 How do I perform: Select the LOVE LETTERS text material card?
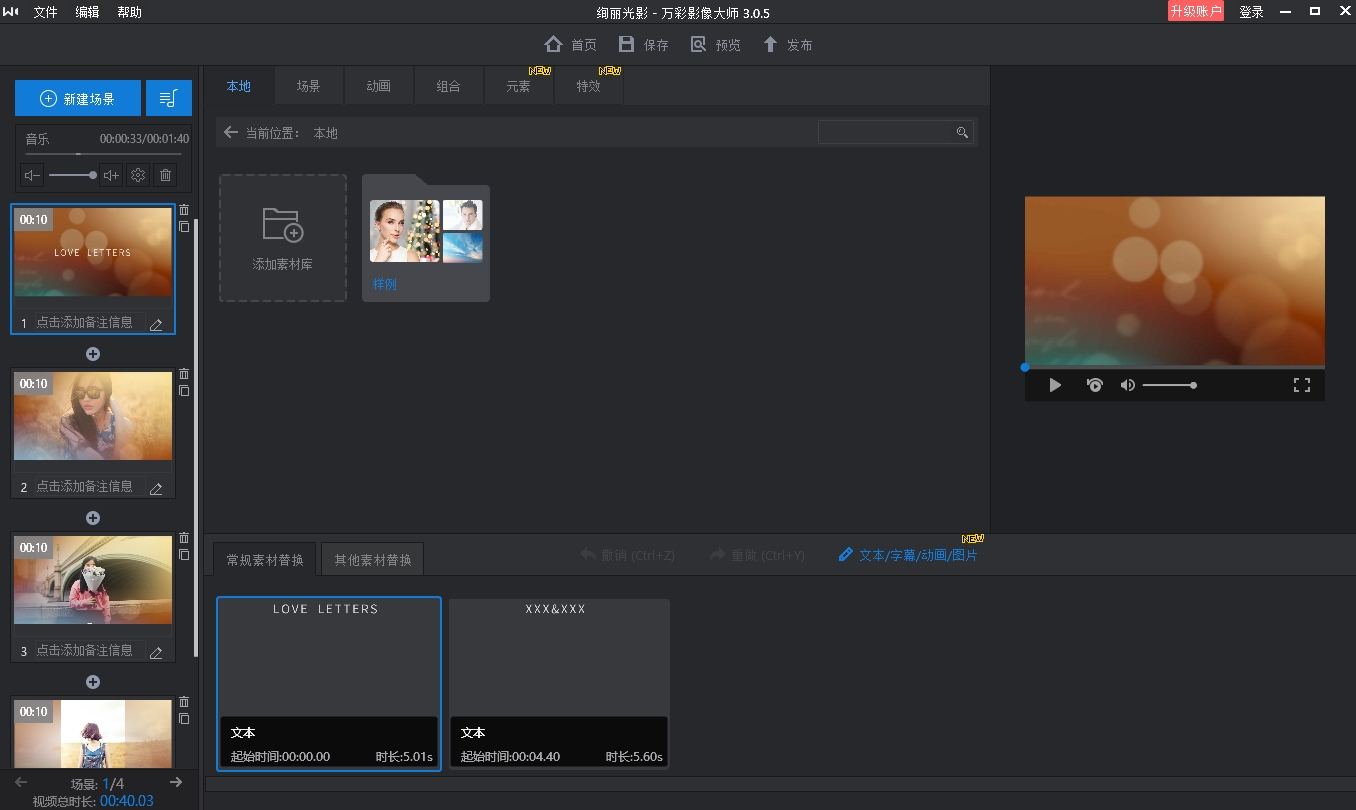click(x=329, y=684)
